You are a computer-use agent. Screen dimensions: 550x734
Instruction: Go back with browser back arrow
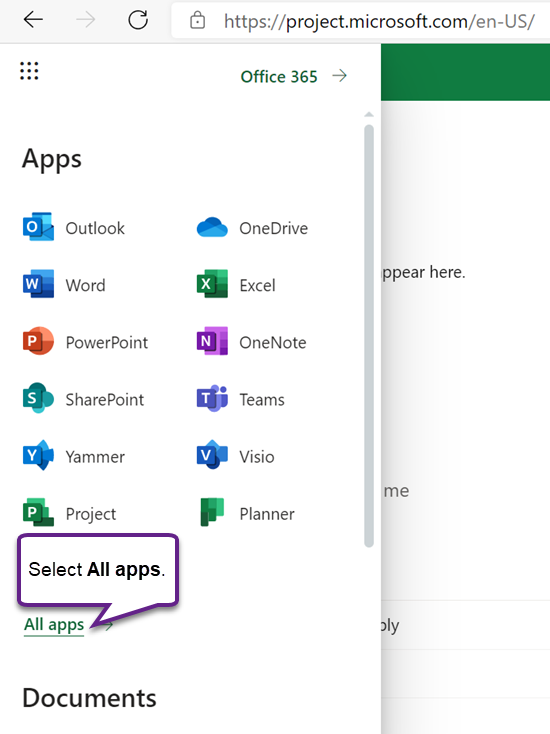point(33,20)
